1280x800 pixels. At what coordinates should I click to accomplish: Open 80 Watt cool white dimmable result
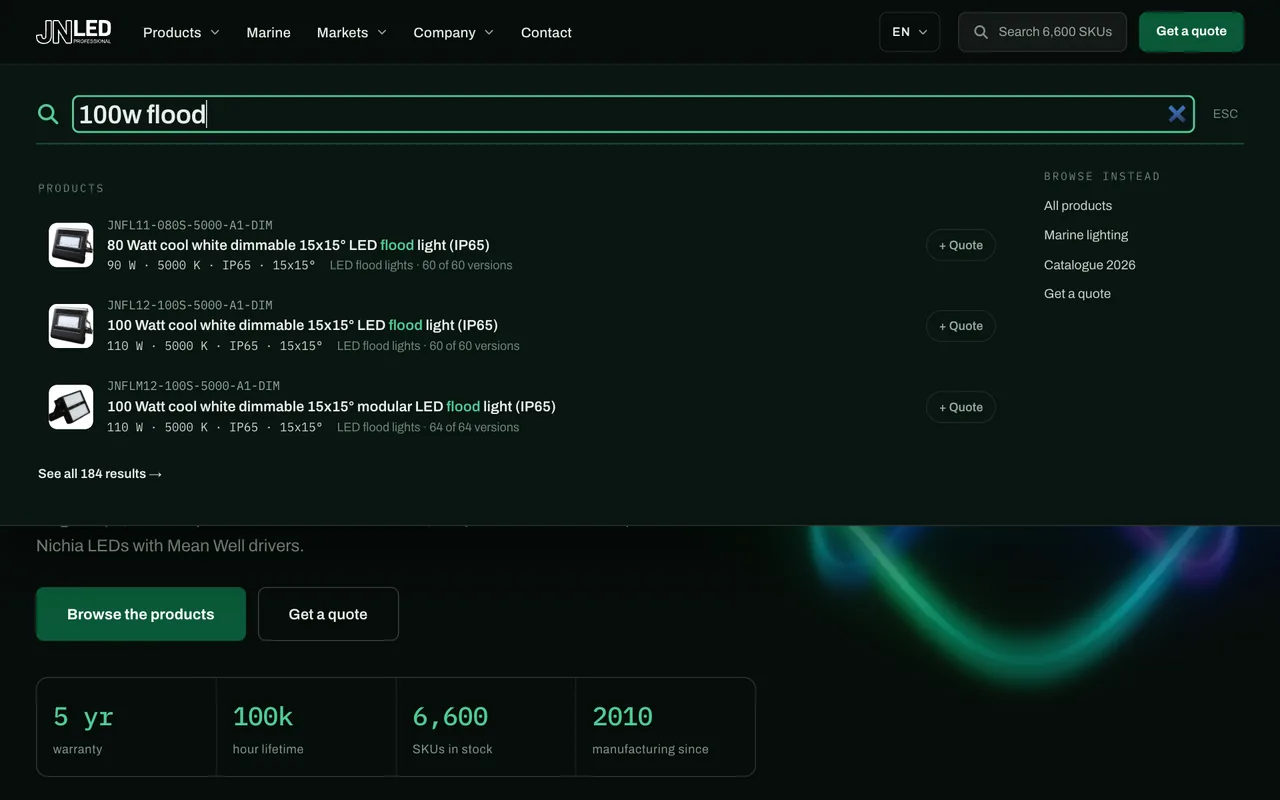[x=298, y=245]
